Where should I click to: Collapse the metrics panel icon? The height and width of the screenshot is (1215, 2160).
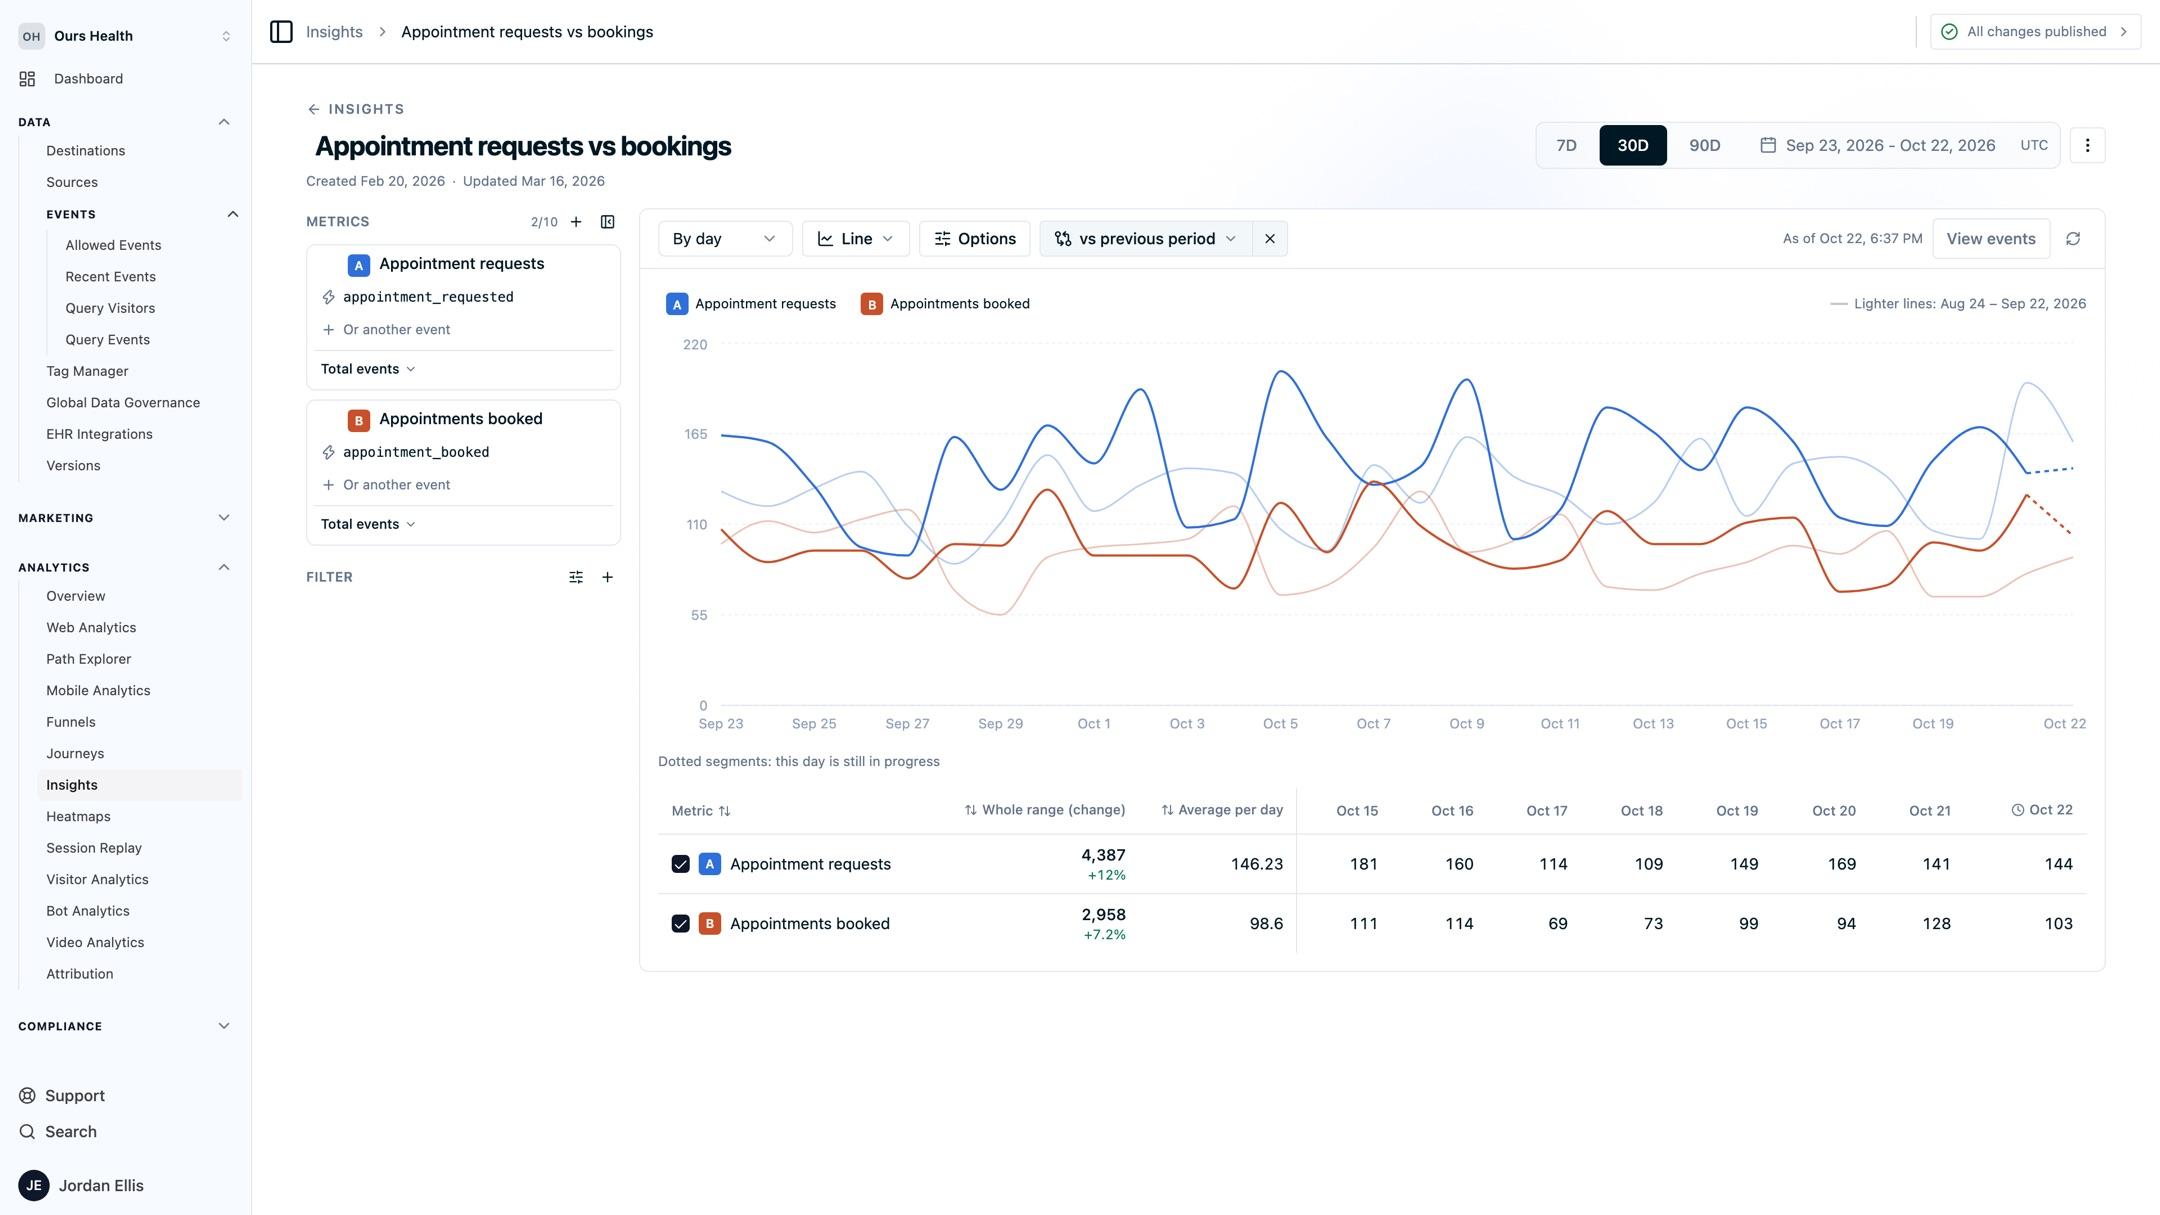(607, 222)
